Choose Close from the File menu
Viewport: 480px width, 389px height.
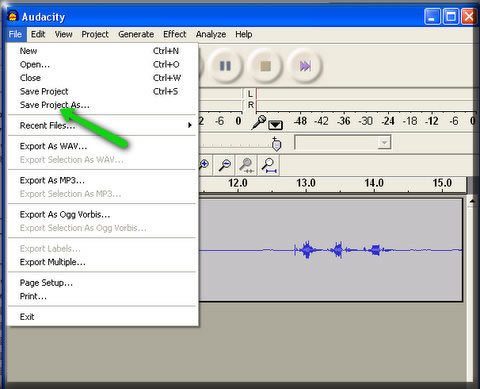pyautogui.click(x=103, y=78)
